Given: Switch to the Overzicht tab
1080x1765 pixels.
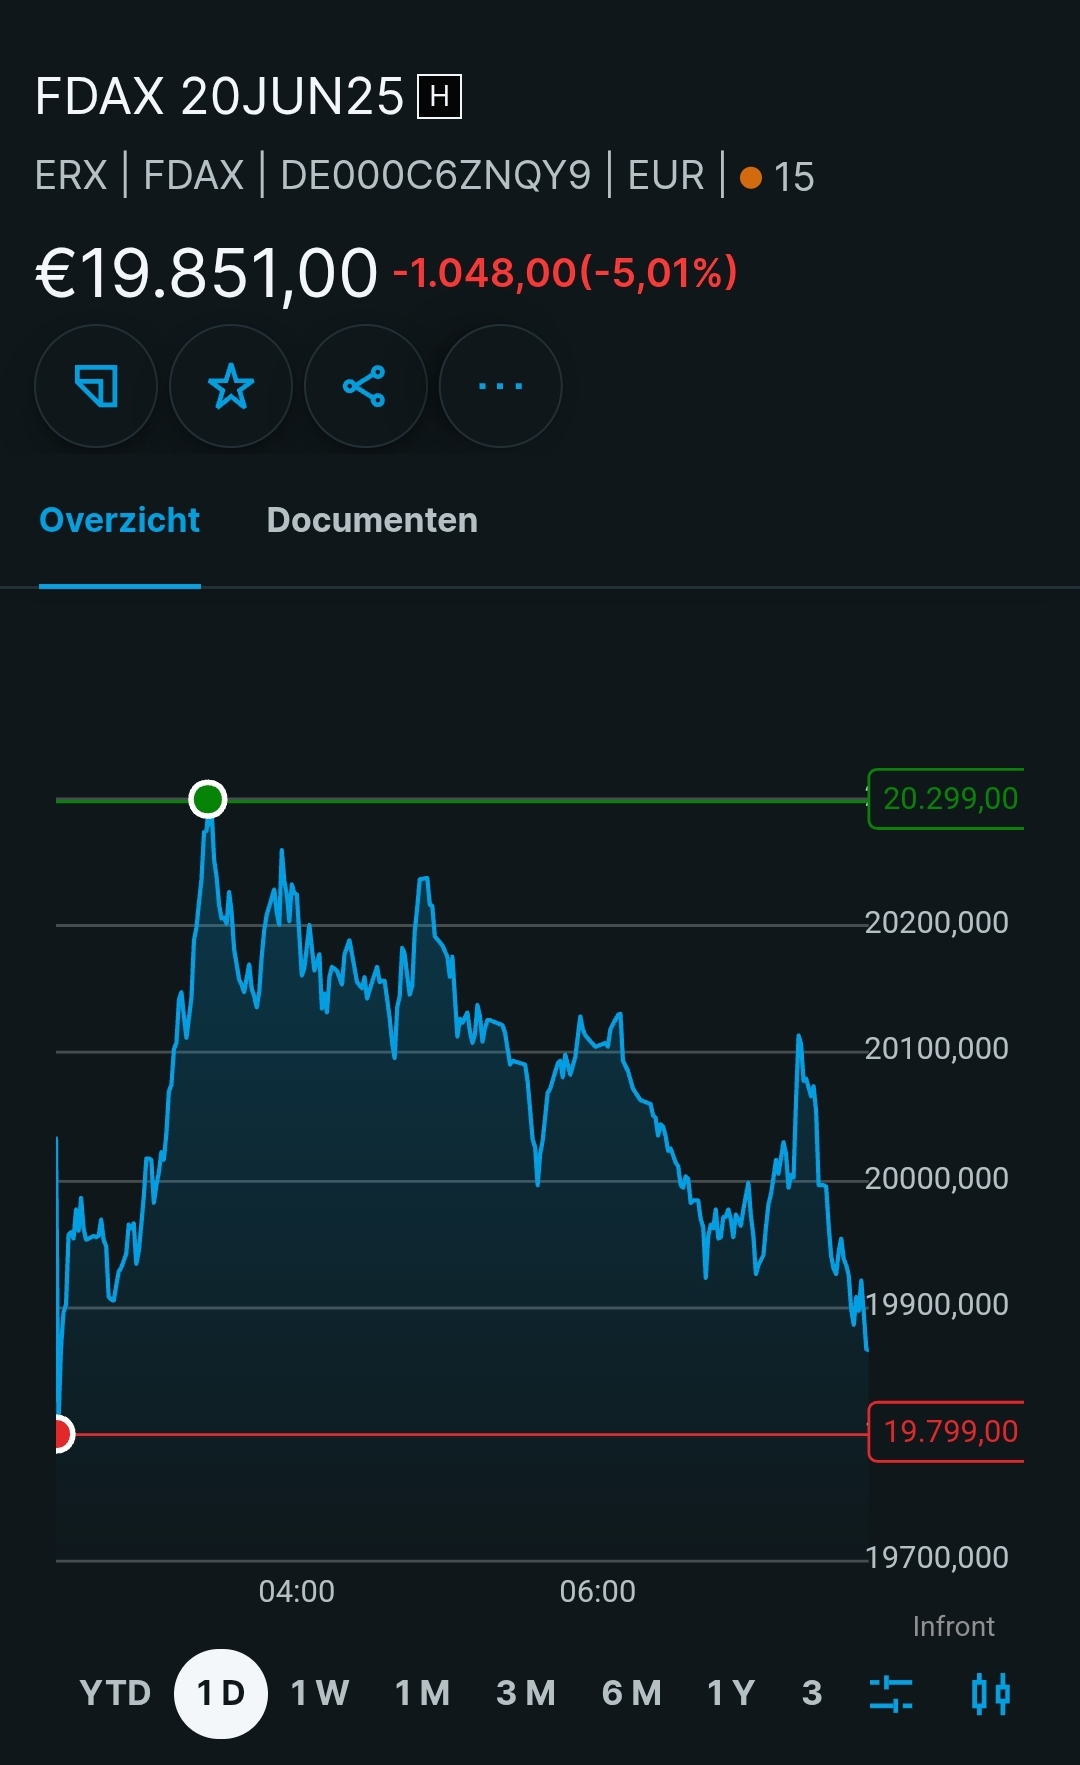Looking at the screenshot, I should click(x=119, y=520).
